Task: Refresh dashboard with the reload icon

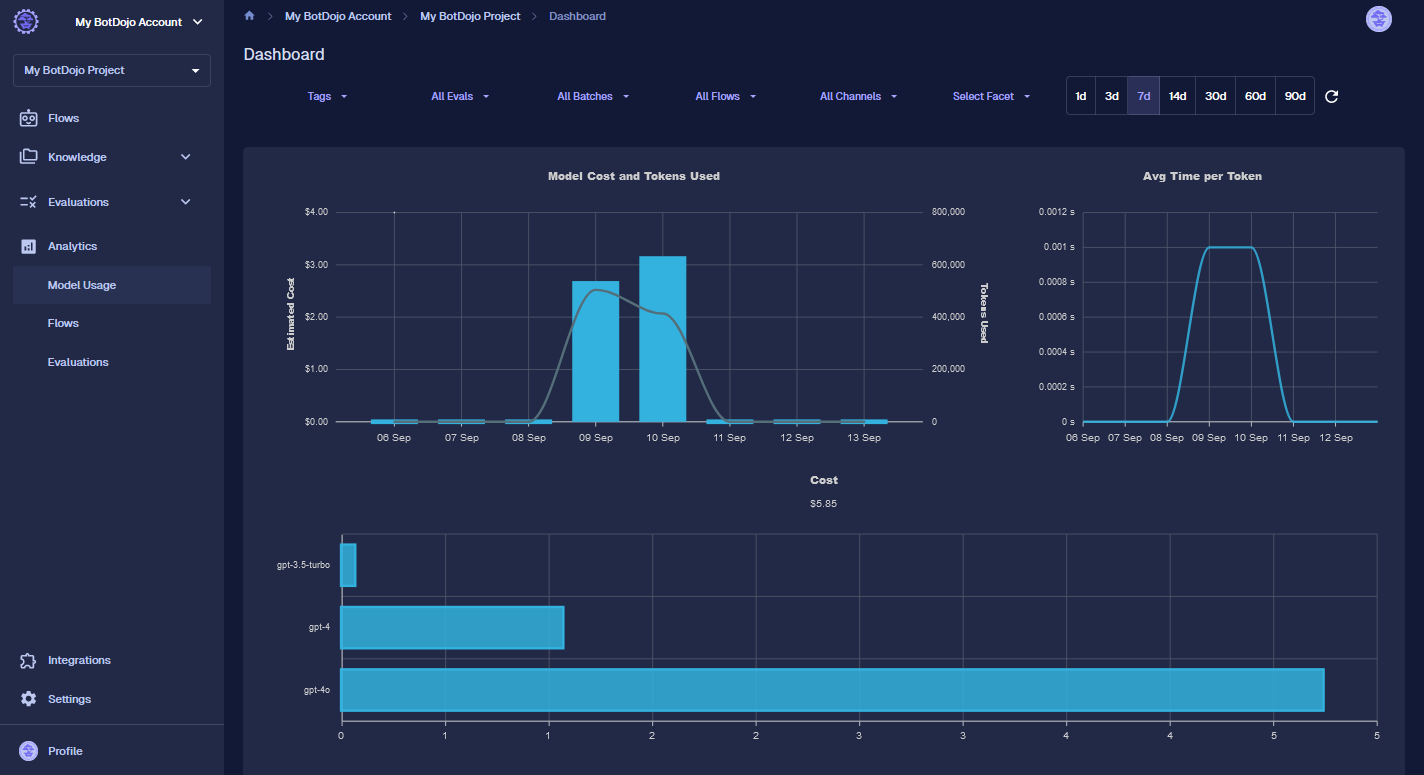Action: pos(1331,96)
